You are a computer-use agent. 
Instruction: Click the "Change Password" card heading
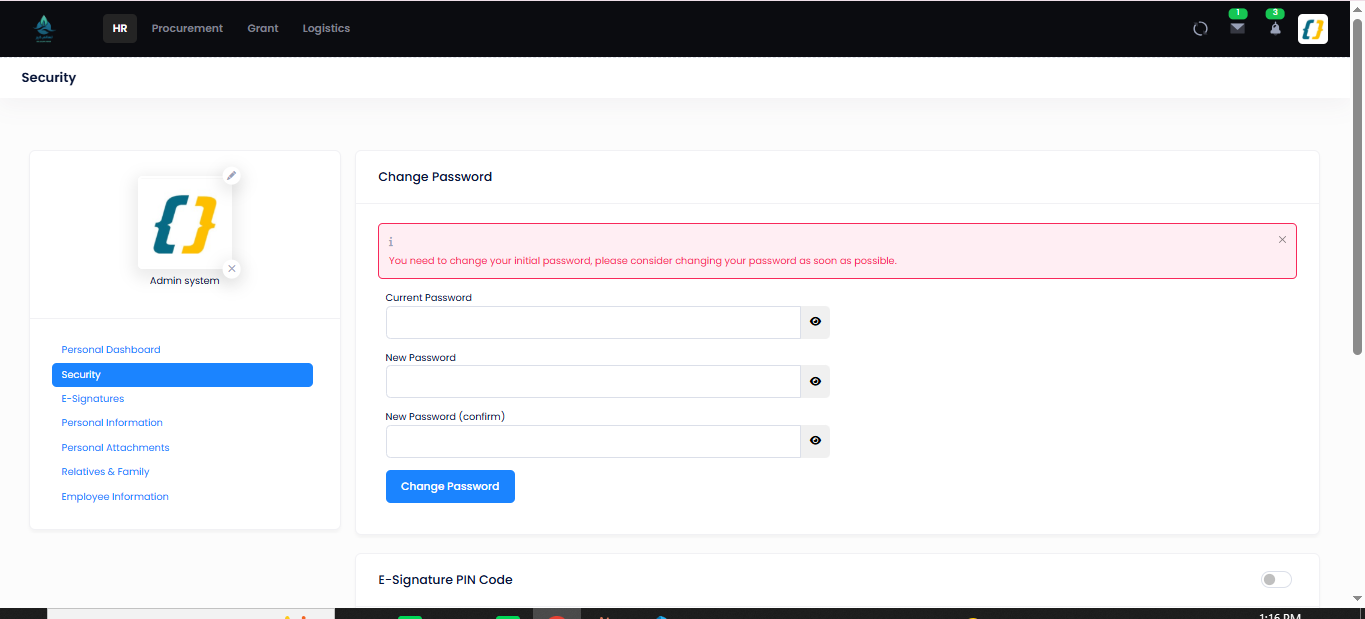click(x=435, y=177)
